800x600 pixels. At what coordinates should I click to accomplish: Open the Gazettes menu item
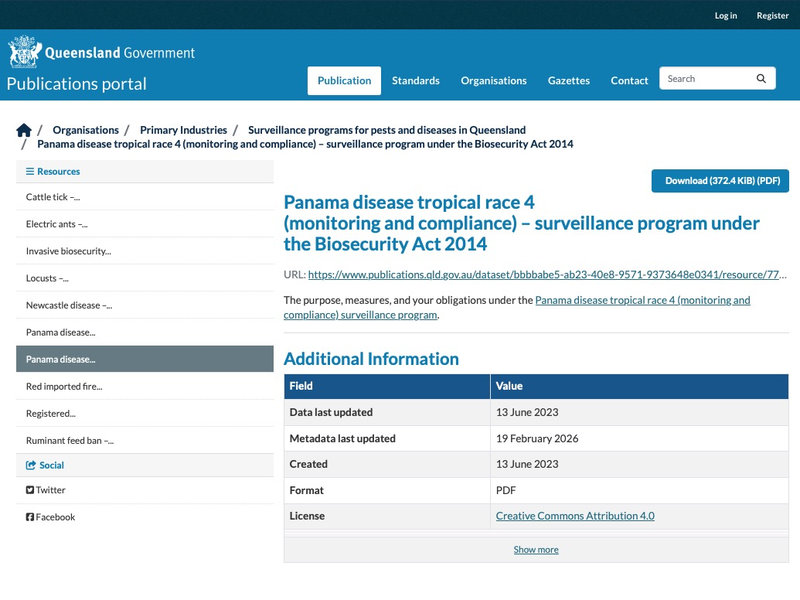click(x=568, y=81)
